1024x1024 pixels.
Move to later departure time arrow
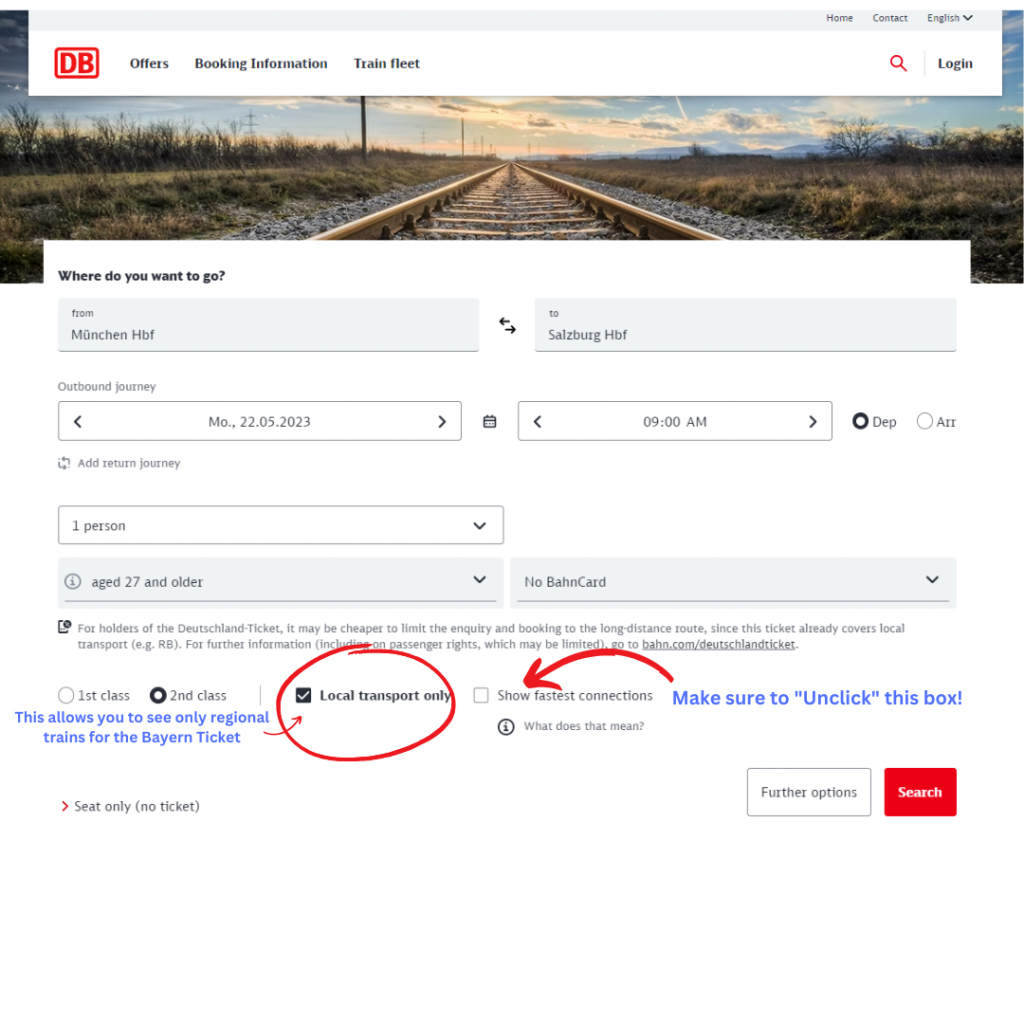click(x=812, y=421)
